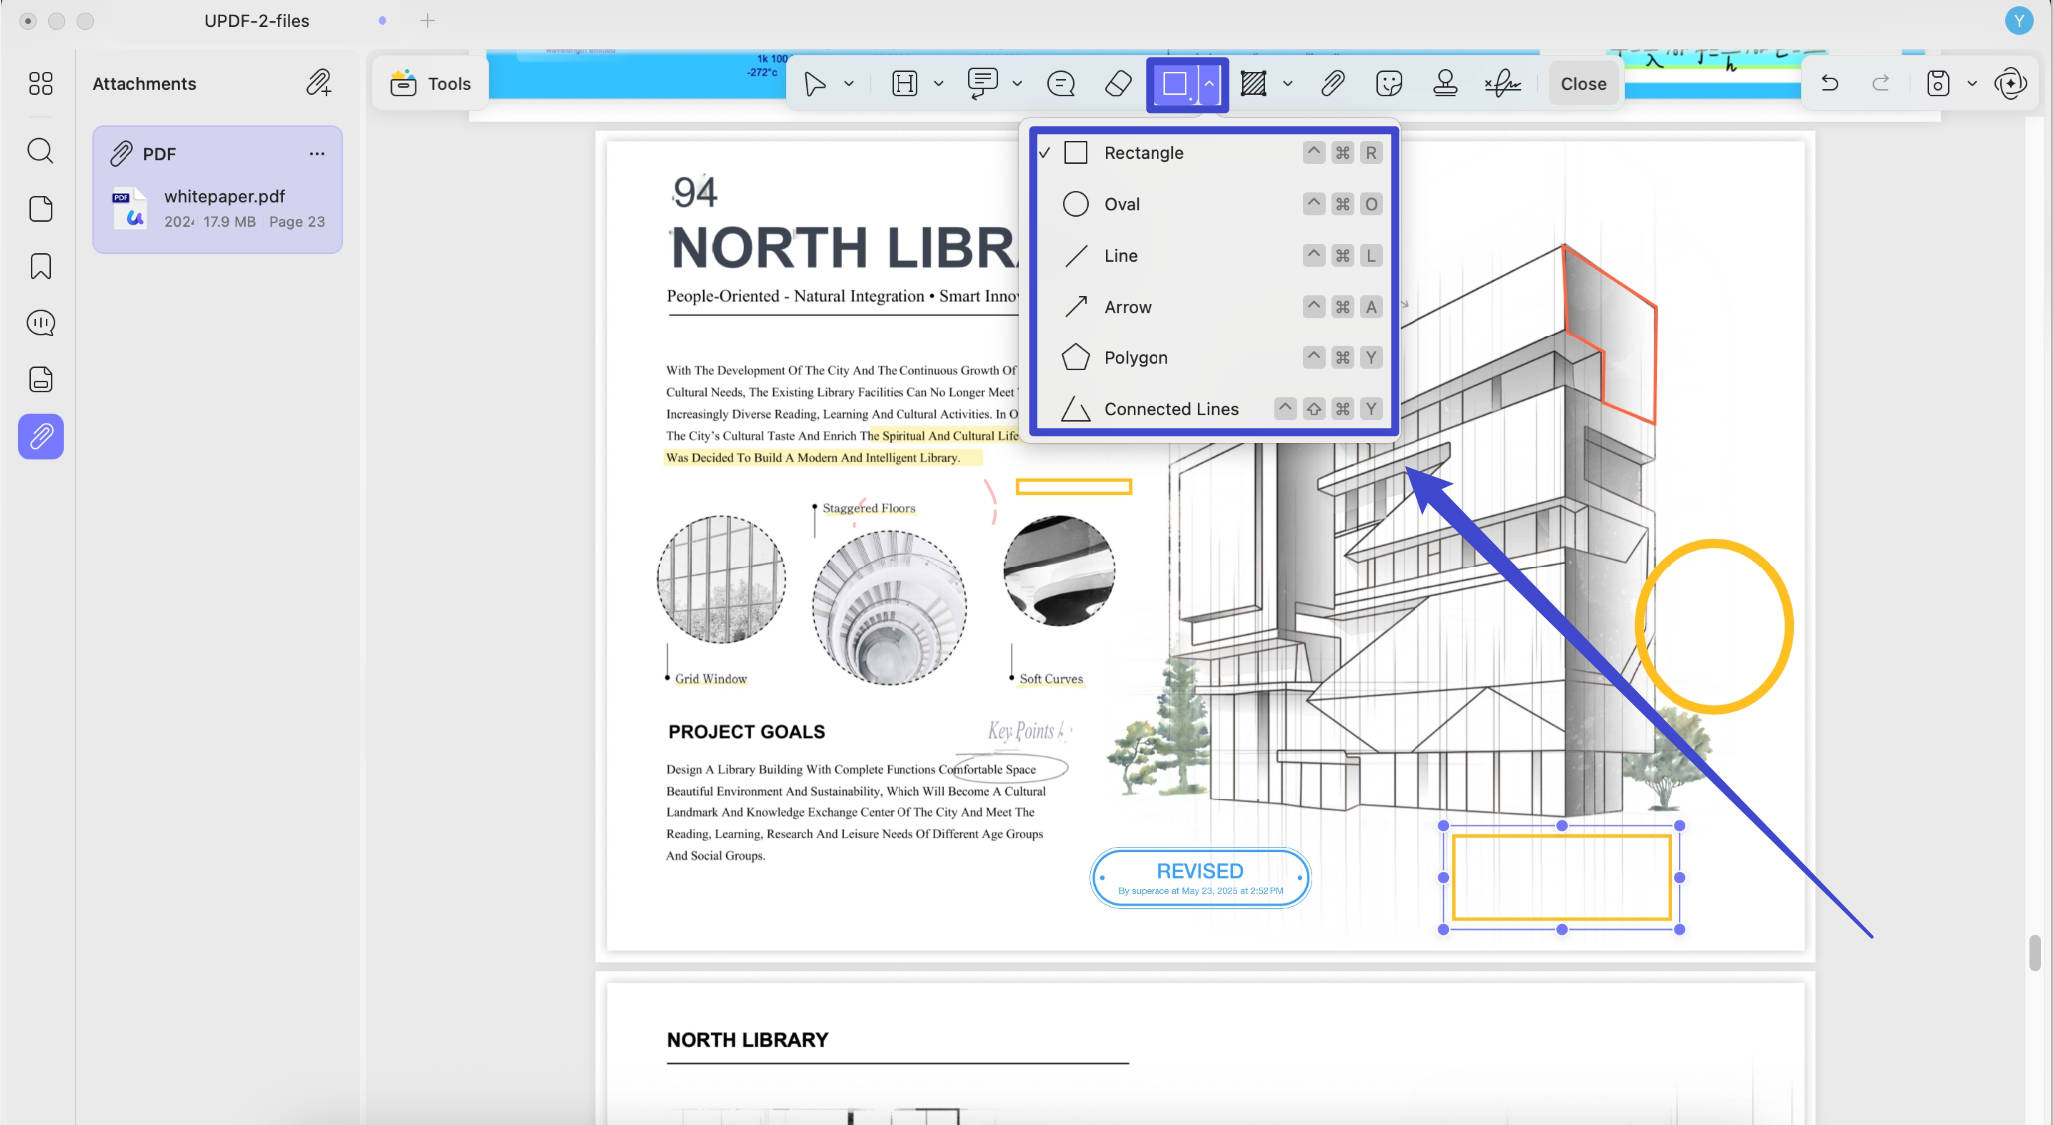This screenshot has width=2054, height=1125.
Task: Choose Rectangle shape with the checkmark
Action: [1213, 153]
